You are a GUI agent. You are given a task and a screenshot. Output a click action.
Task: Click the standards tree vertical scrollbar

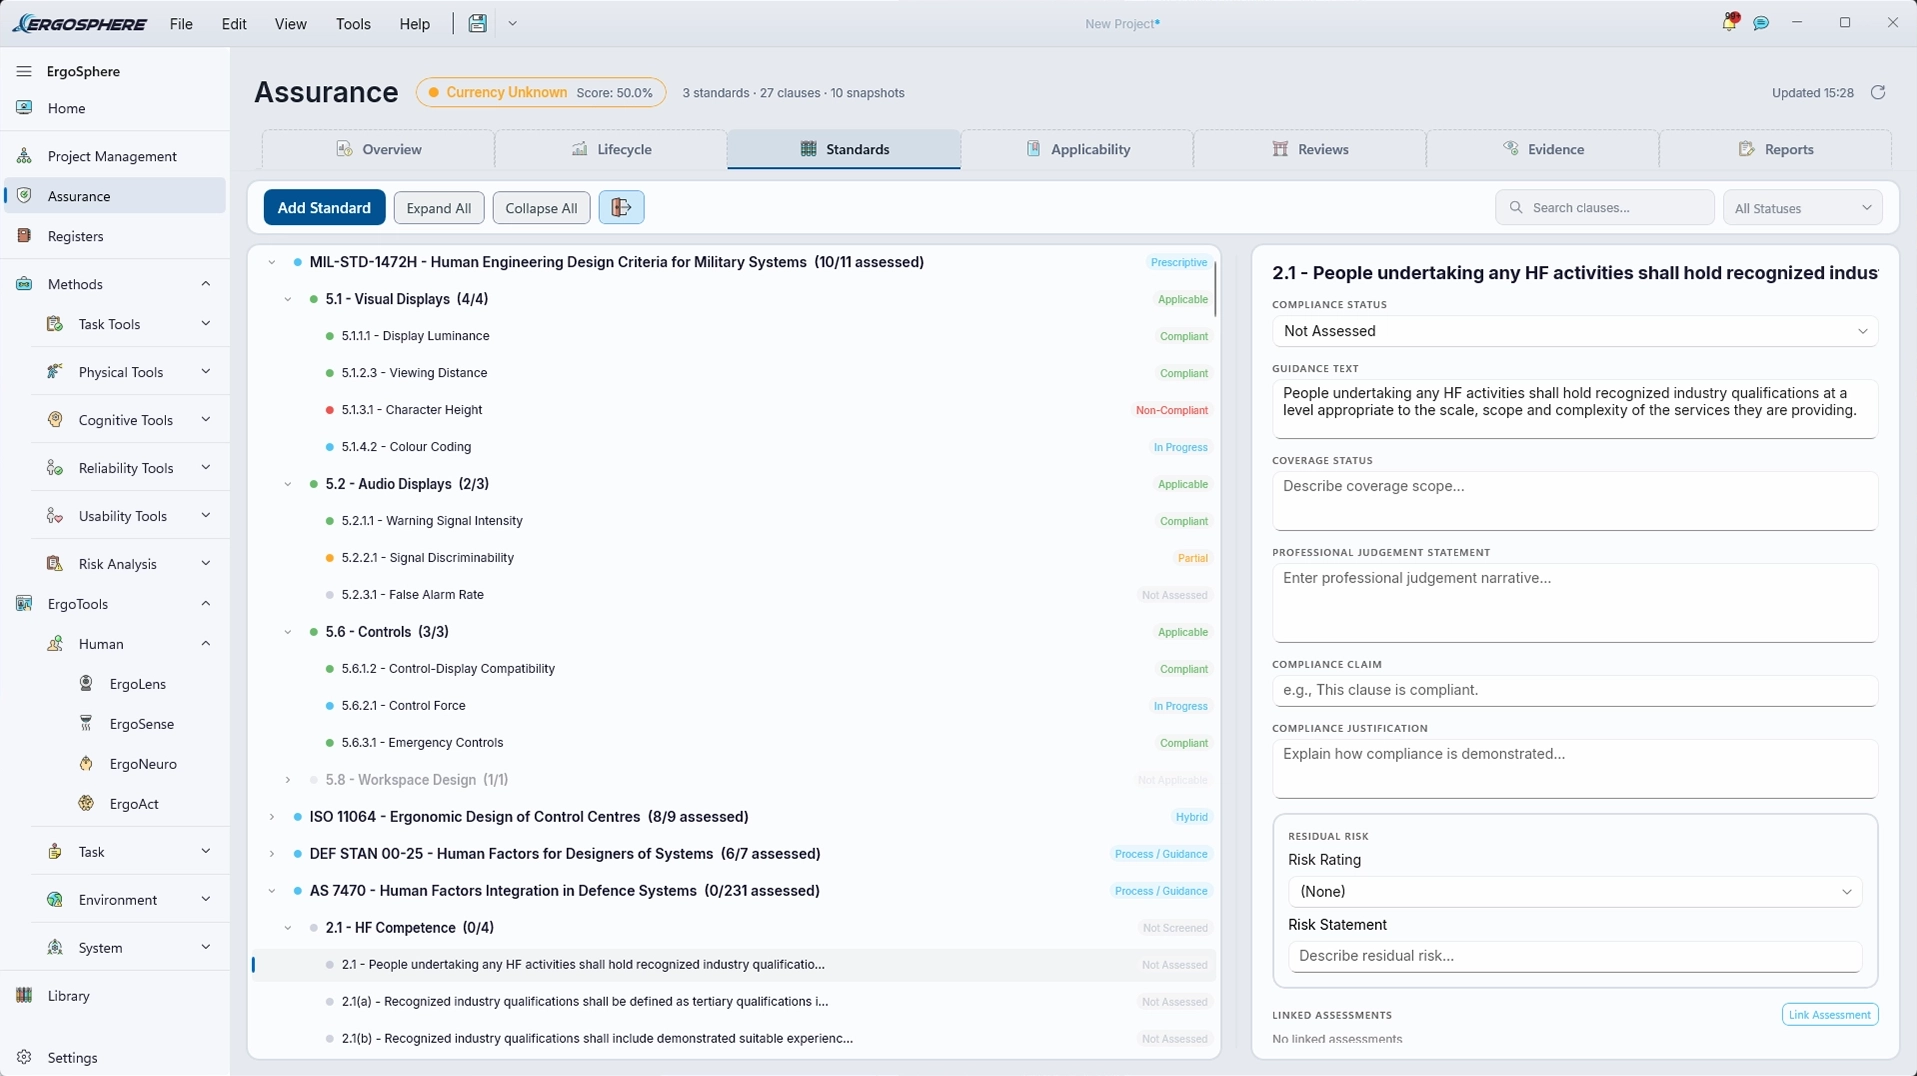[x=1216, y=289]
